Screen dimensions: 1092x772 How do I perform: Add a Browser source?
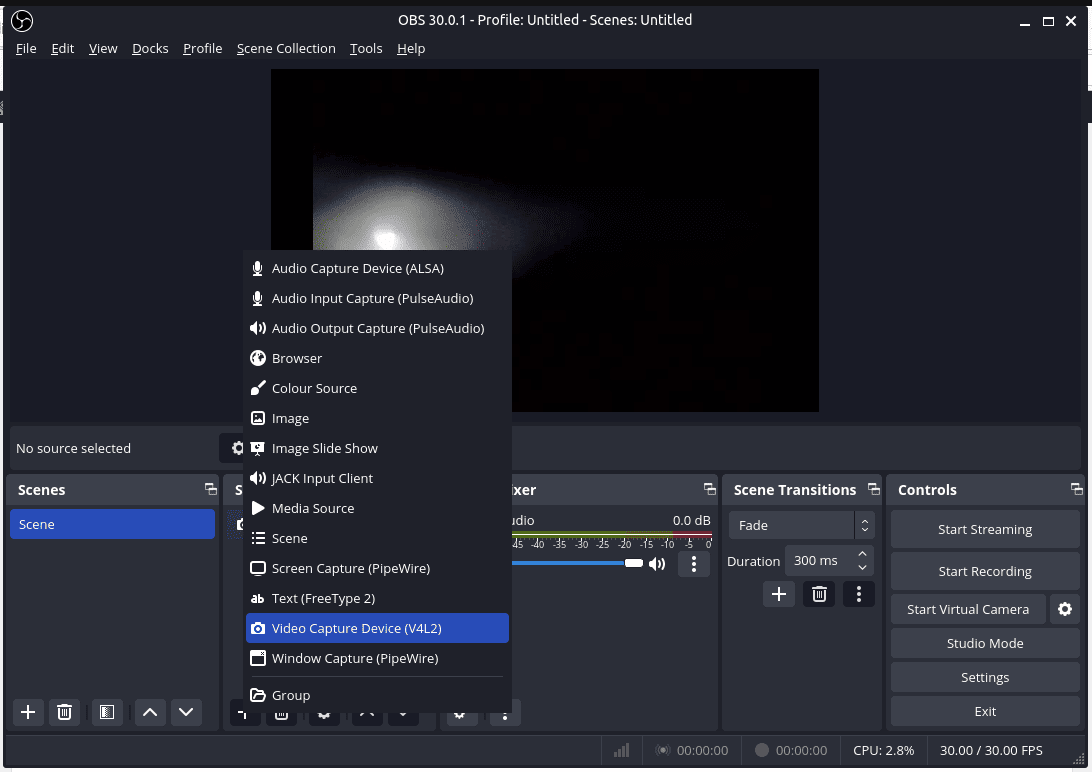(377, 358)
